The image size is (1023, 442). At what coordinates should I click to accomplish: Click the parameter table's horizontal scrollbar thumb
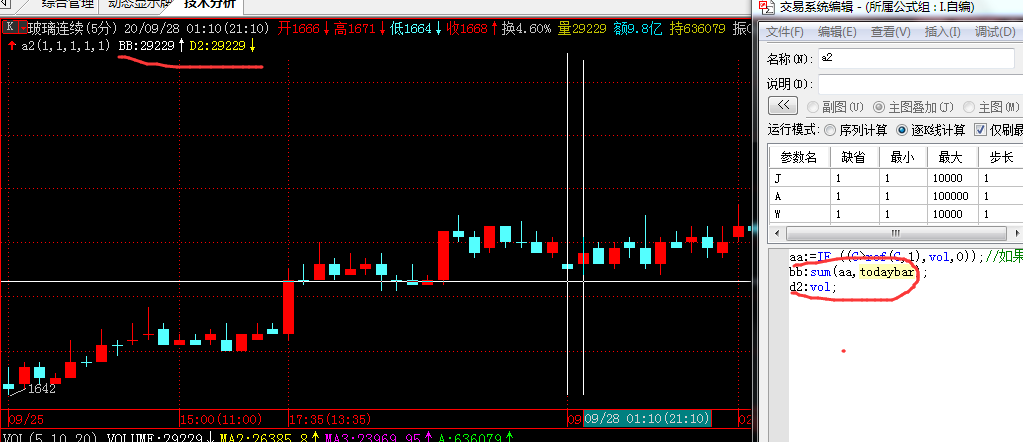pyautogui.click(x=896, y=233)
